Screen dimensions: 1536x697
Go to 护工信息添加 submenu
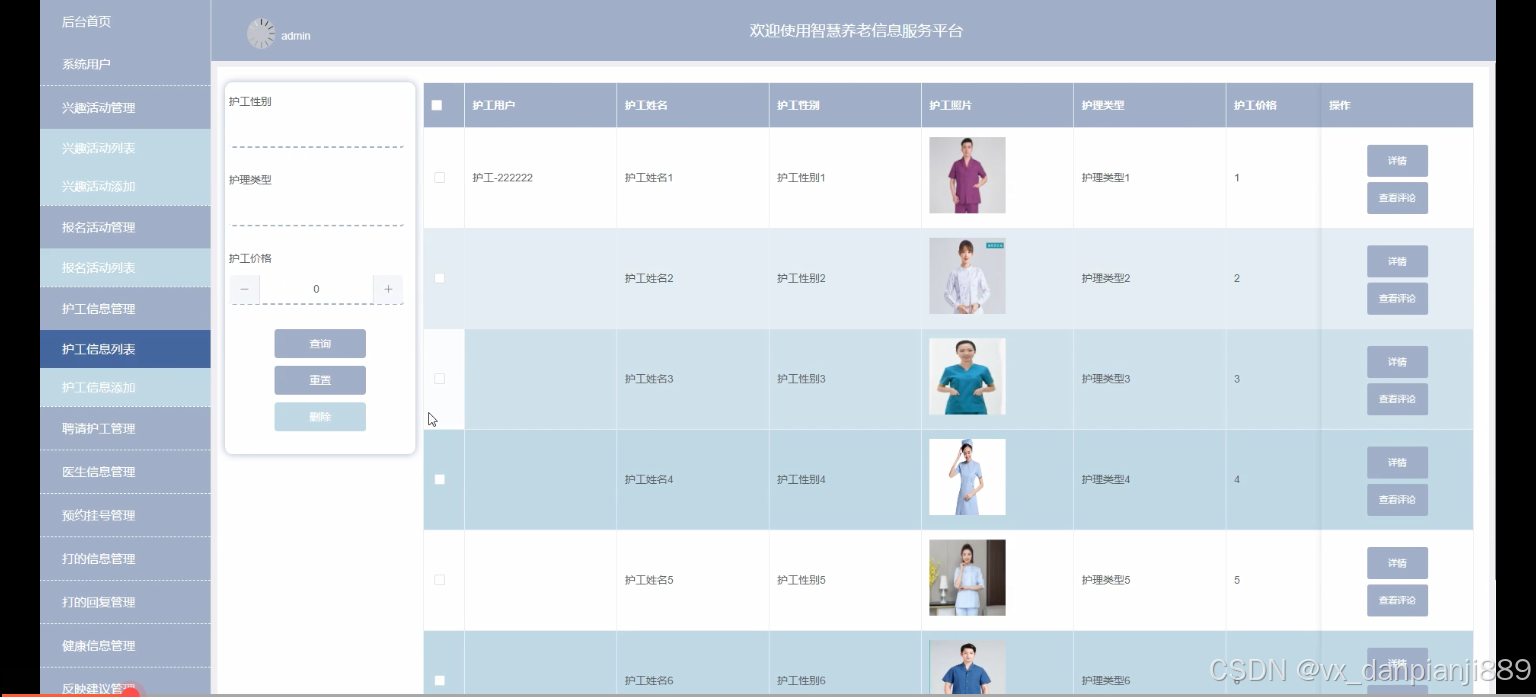125,387
